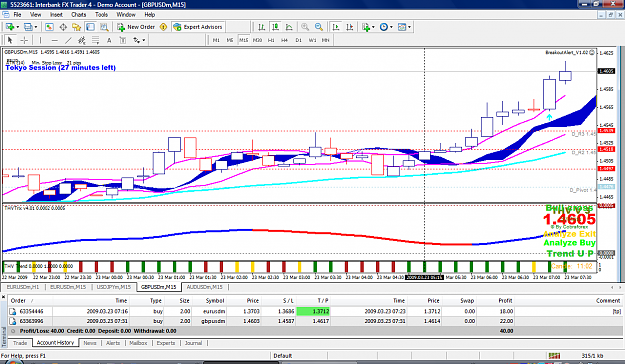This screenshot has height=364, width=625.
Task: Switch to M1 timeframe
Action: point(216,40)
